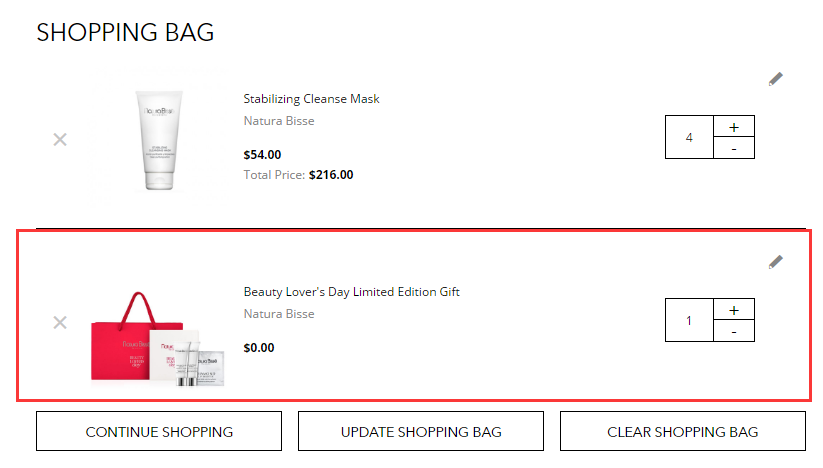Increase Limited Edition Gift quantity with plus
Viewport: 823px width, 468px height.
point(734,310)
